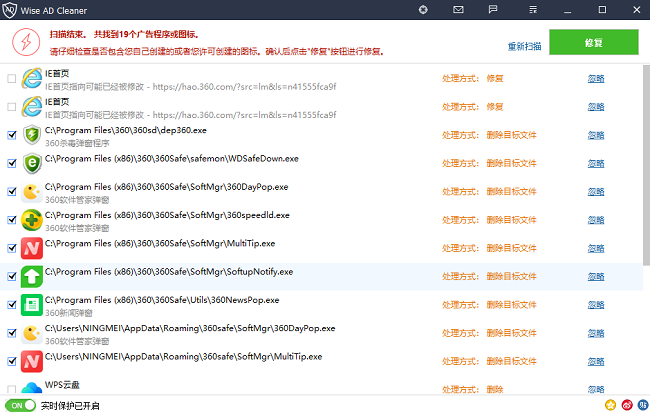The width and height of the screenshot is (650, 416).
Task: Click the Weibo share icon at bottom right
Action: pyautogui.click(x=625, y=406)
